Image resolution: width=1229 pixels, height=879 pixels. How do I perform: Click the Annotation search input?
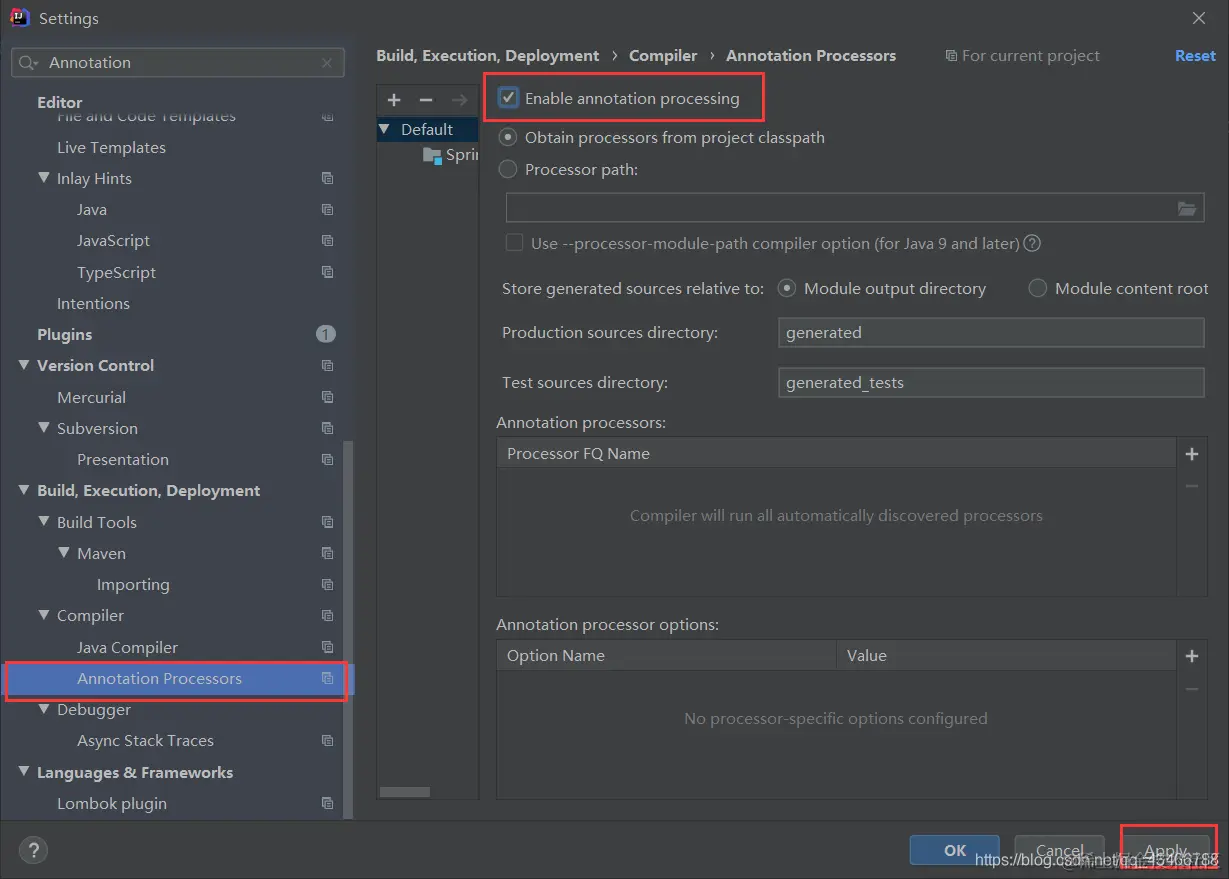180,63
